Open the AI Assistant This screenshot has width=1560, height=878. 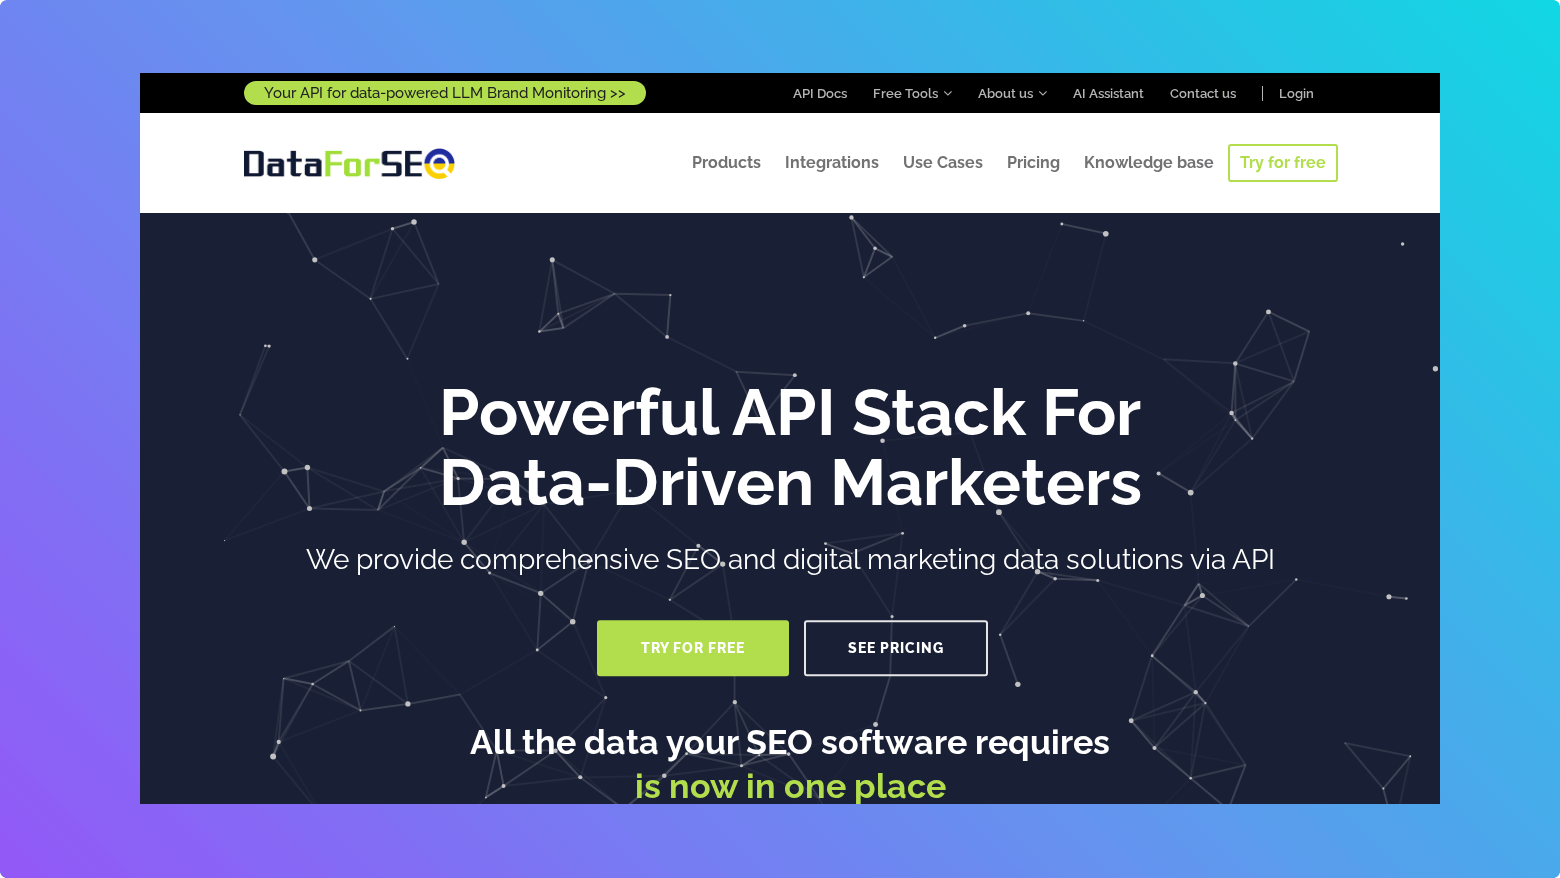click(1108, 93)
